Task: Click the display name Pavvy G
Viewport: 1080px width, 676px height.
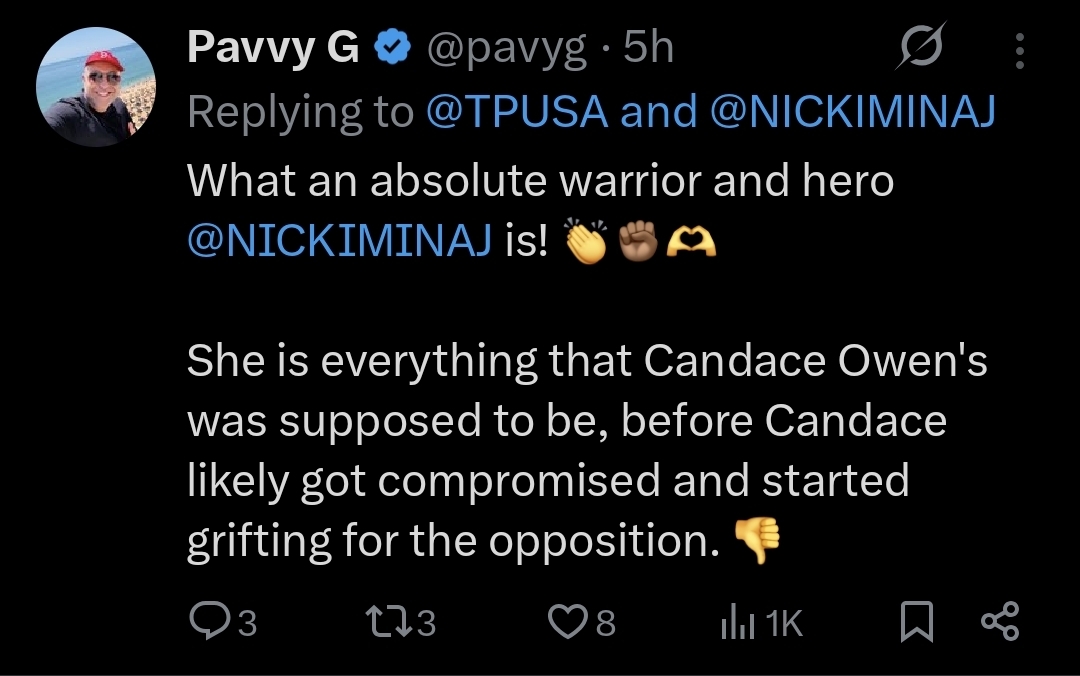Action: 273,49
